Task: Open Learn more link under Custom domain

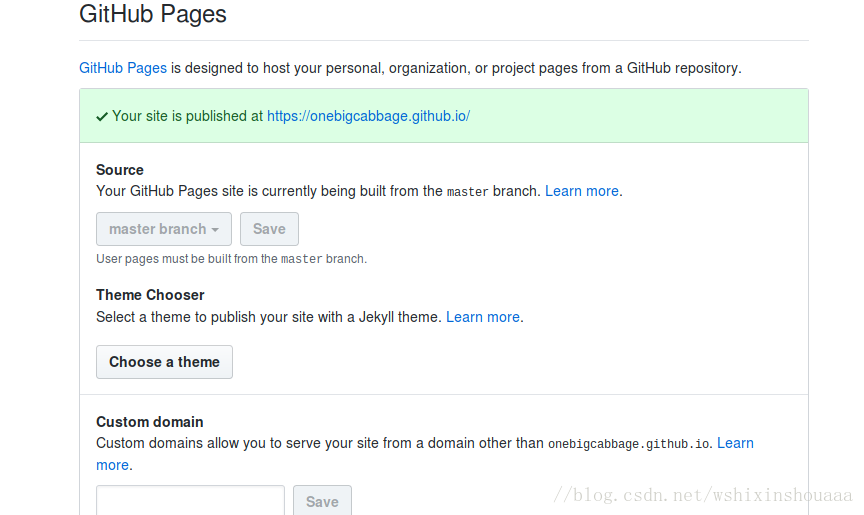Action: (x=735, y=443)
